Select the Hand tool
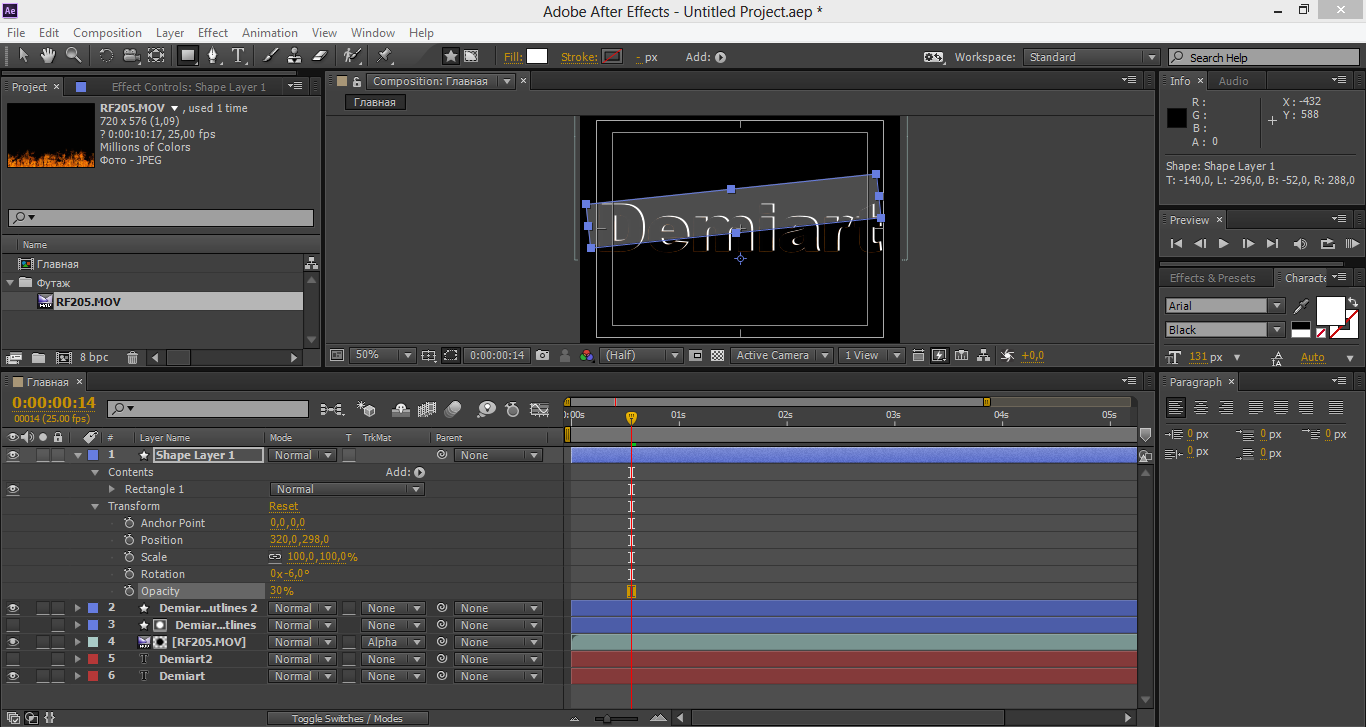This screenshot has height=727, width=1366. tap(48, 56)
